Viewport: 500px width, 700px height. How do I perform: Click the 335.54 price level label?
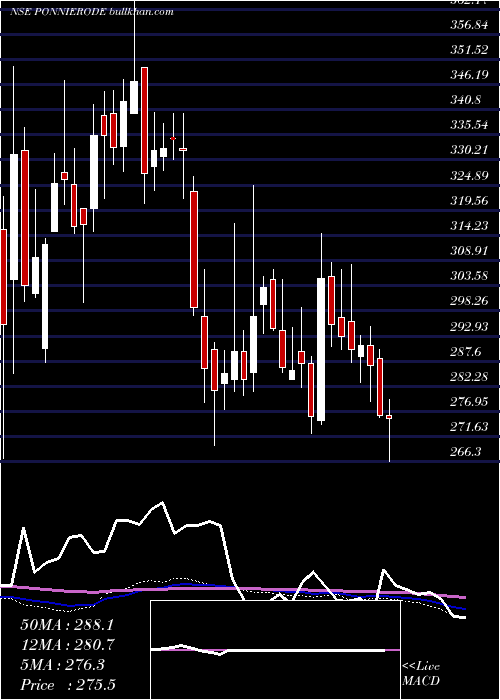[x=468, y=125]
